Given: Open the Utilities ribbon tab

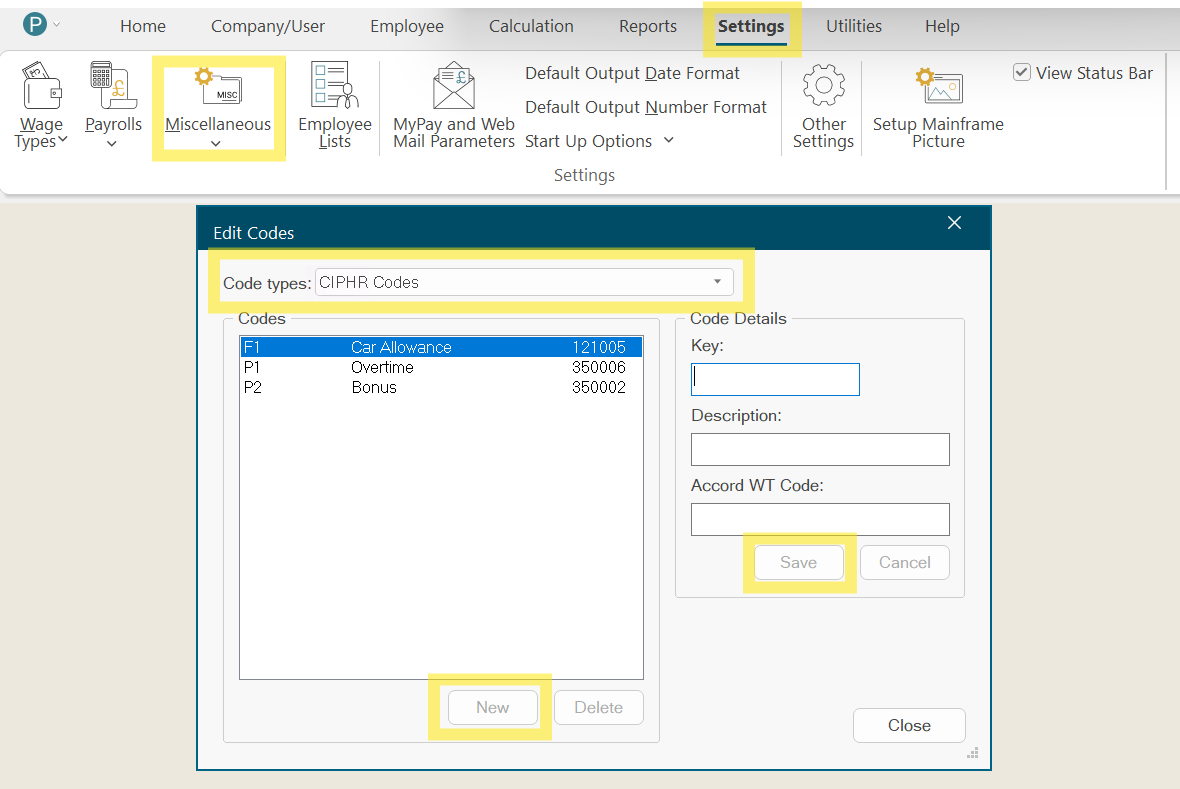Looking at the screenshot, I should click(x=854, y=26).
